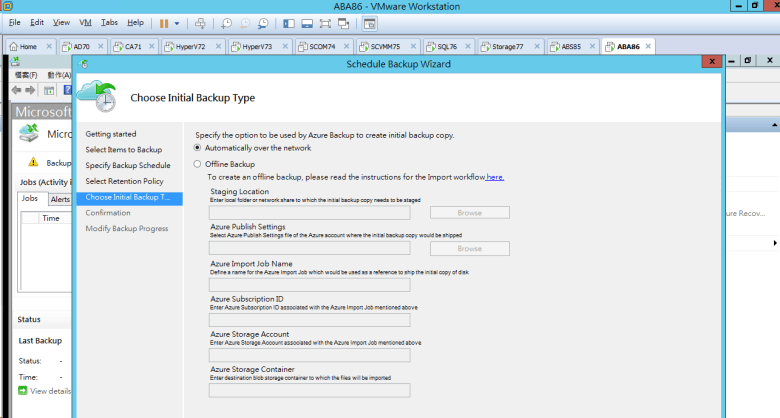This screenshot has height=418, width=780.
Task: Switch to the SCVMM75 VM tab
Action: pyautogui.click(x=381, y=46)
